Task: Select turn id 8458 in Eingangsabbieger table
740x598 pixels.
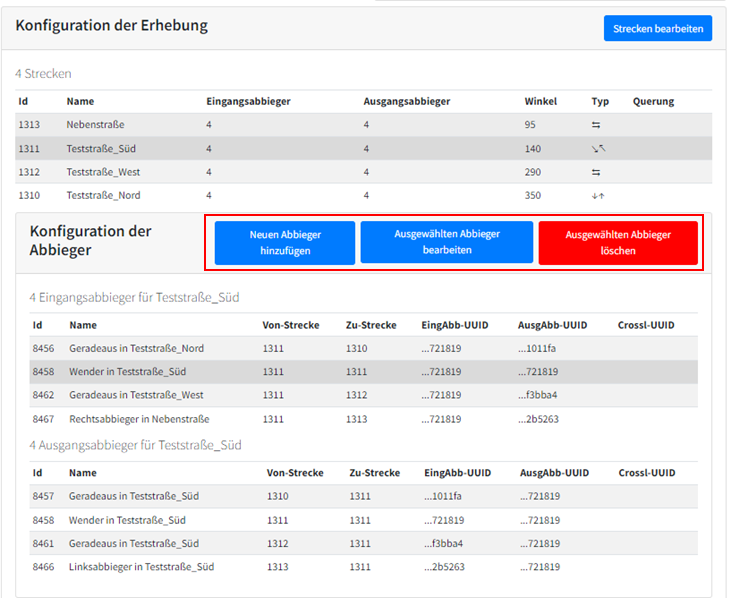Action: tap(43, 372)
